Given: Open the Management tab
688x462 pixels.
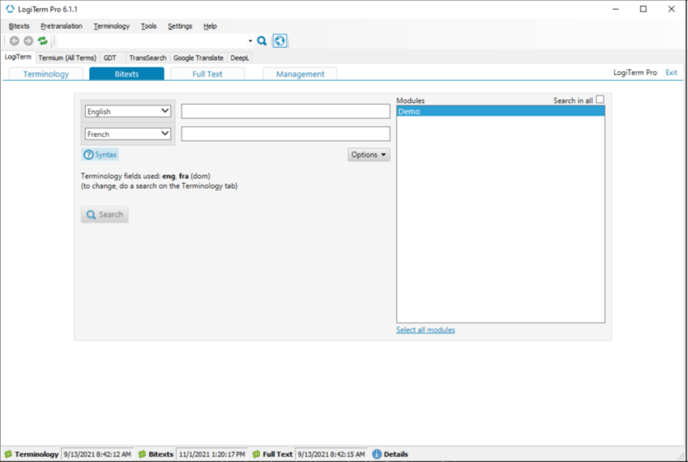Looking at the screenshot, I should tap(300, 74).
